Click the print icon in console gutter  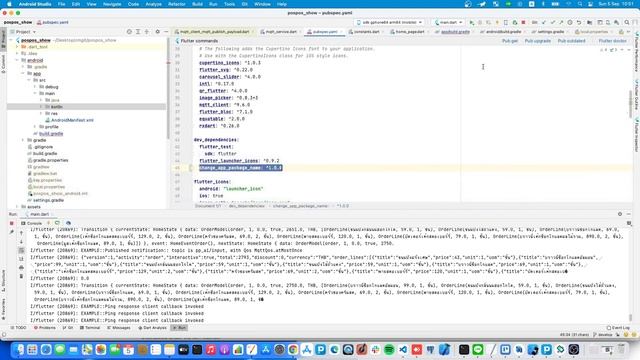click(x=22, y=267)
